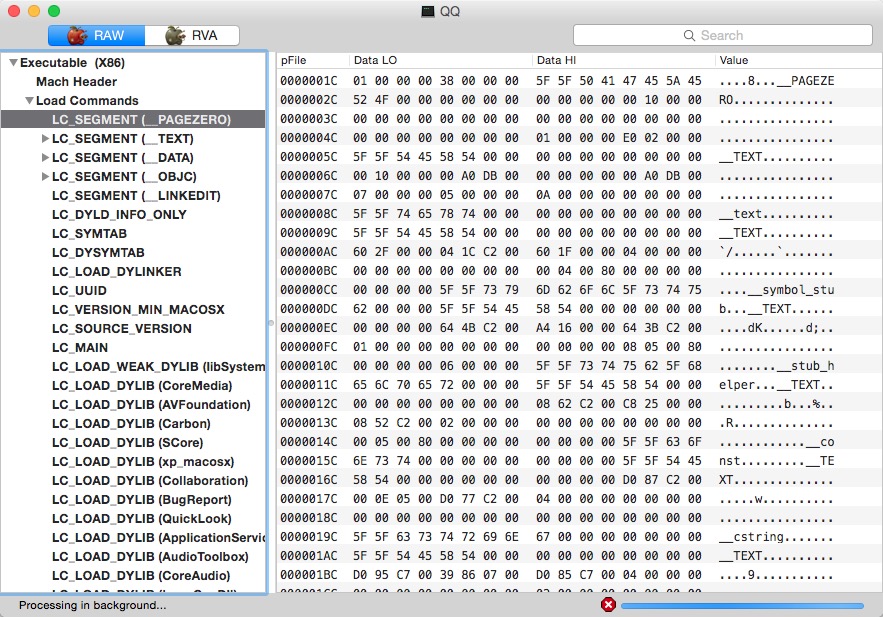Image resolution: width=883 pixels, height=617 pixels.
Task: Collapse the Load Commands node
Action: [x=29, y=101]
